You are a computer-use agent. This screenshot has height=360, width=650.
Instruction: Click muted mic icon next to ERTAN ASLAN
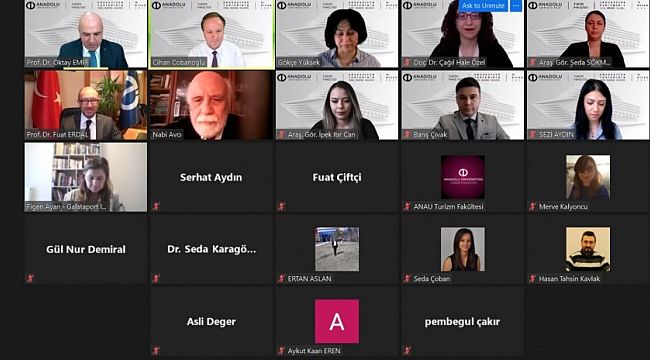(281, 279)
